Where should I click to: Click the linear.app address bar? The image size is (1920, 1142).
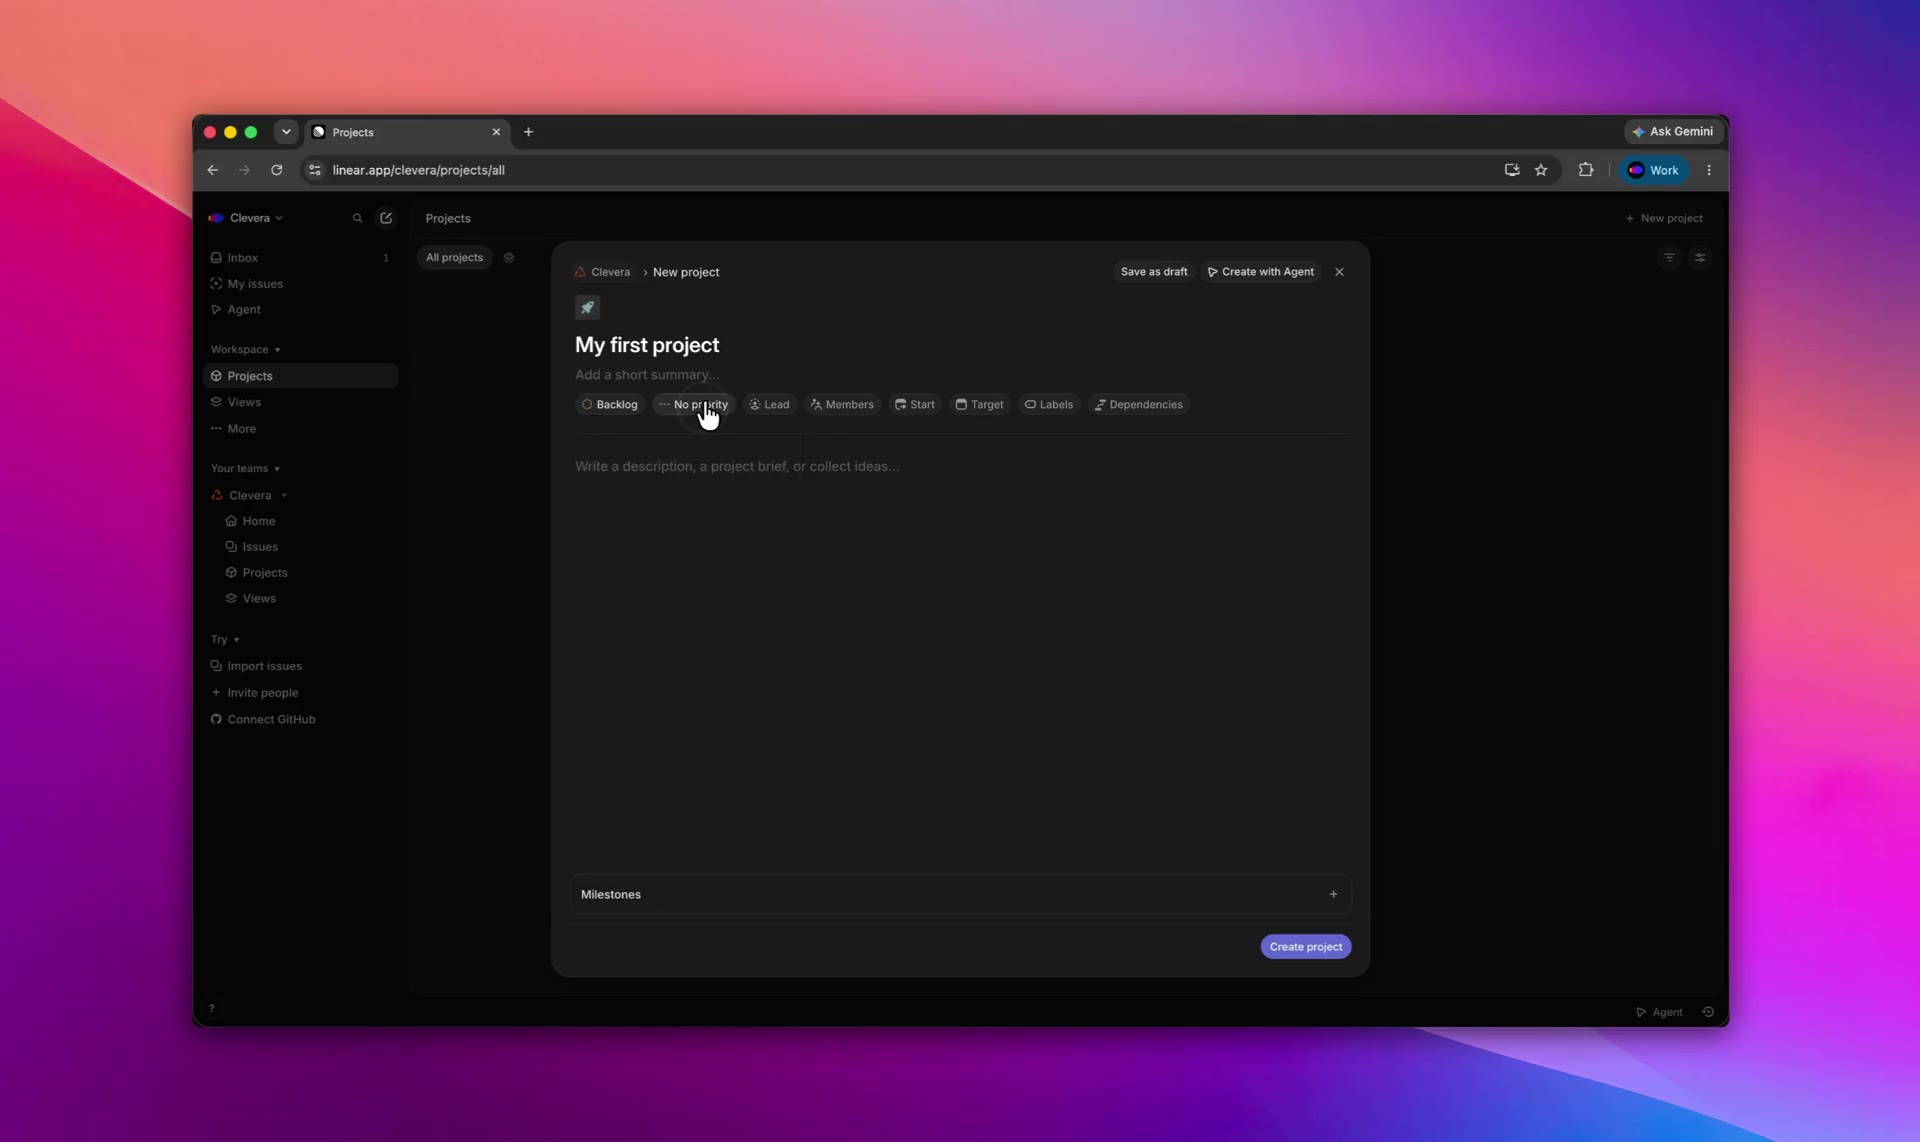click(x=900, y=170)
